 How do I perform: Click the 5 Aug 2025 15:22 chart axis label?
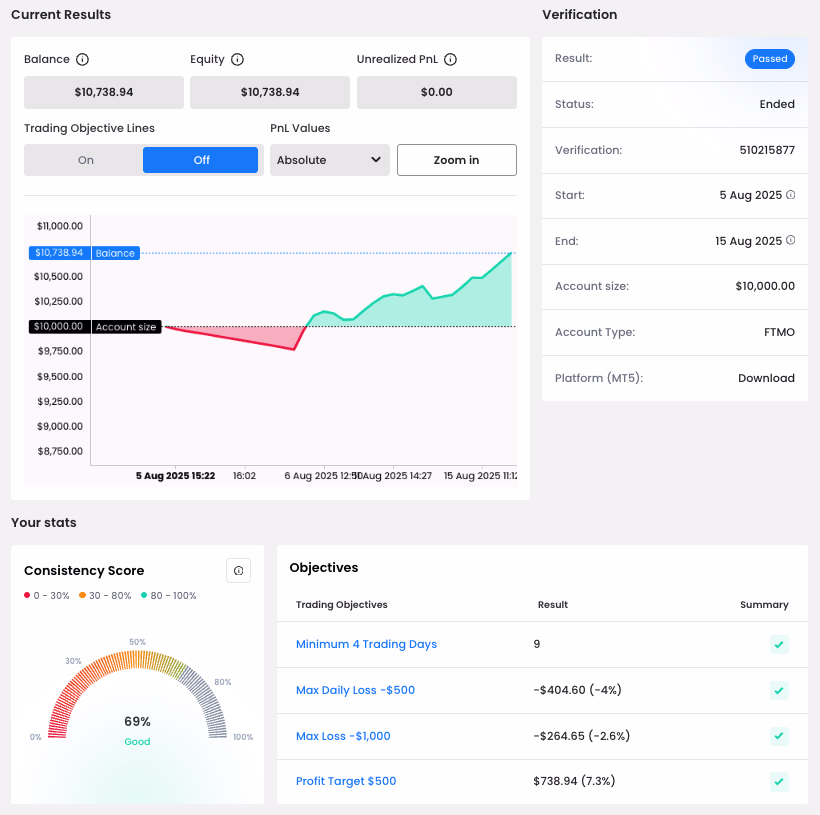pyautogui.click(x=175, y=476)
